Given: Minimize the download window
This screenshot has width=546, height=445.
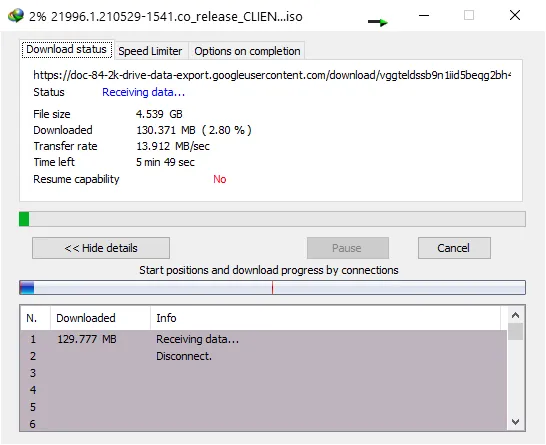Looking at the screenshot, I should tap(424, 16).
